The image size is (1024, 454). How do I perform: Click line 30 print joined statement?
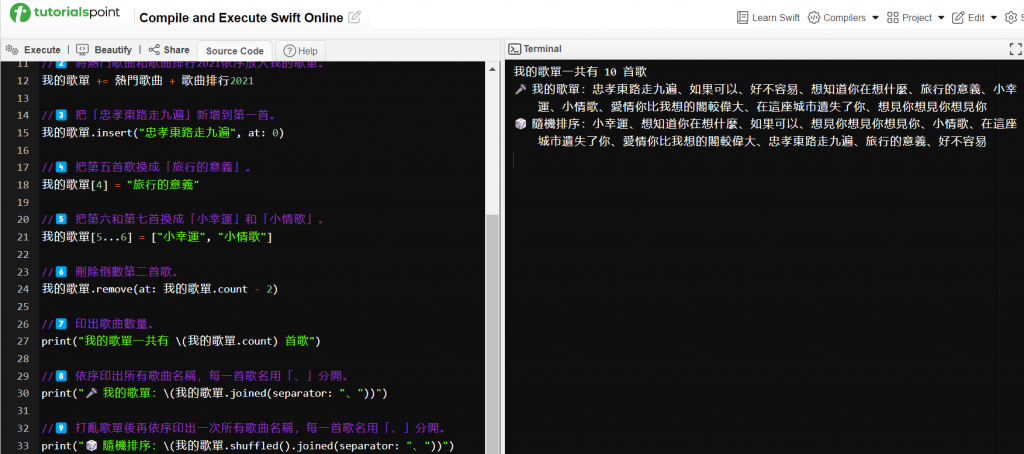pyautogui.click(x=215, y=393)
